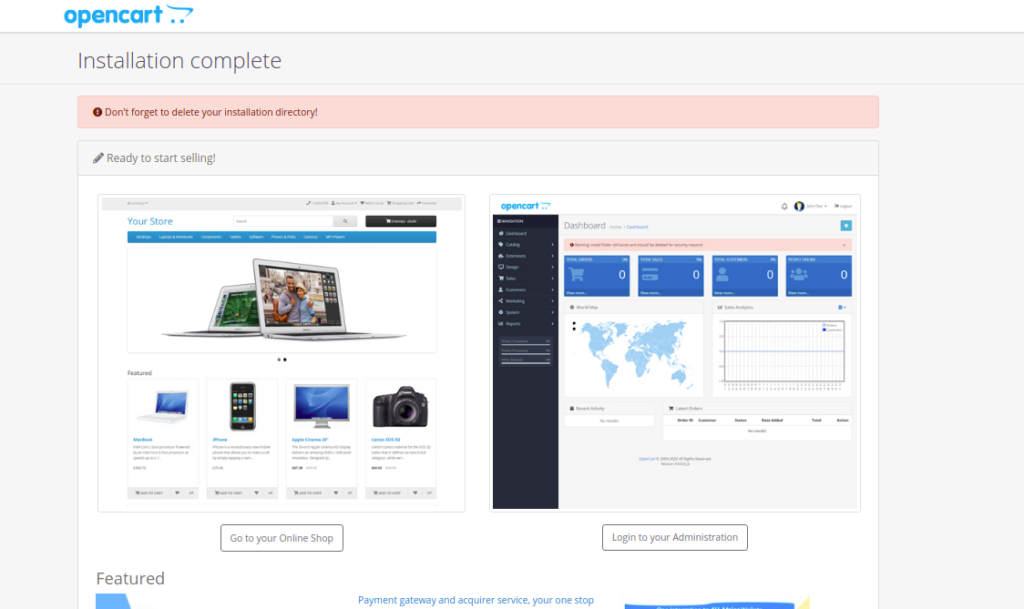Click the delete installation directory warning text
Viewport: 1024px width, 609px height.
(x=211, y=112)
